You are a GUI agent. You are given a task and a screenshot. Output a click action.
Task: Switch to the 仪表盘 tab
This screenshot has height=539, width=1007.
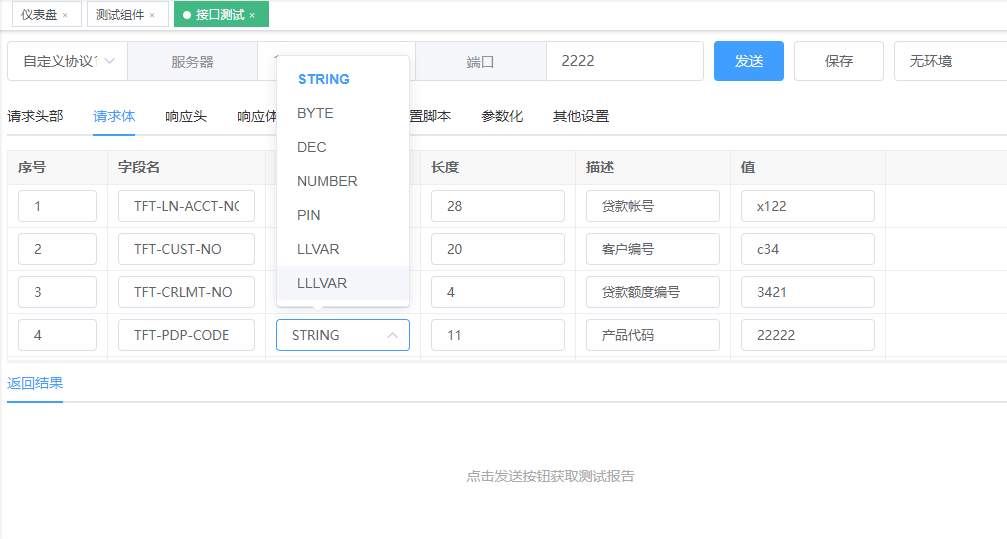click(x=39, y=15)
